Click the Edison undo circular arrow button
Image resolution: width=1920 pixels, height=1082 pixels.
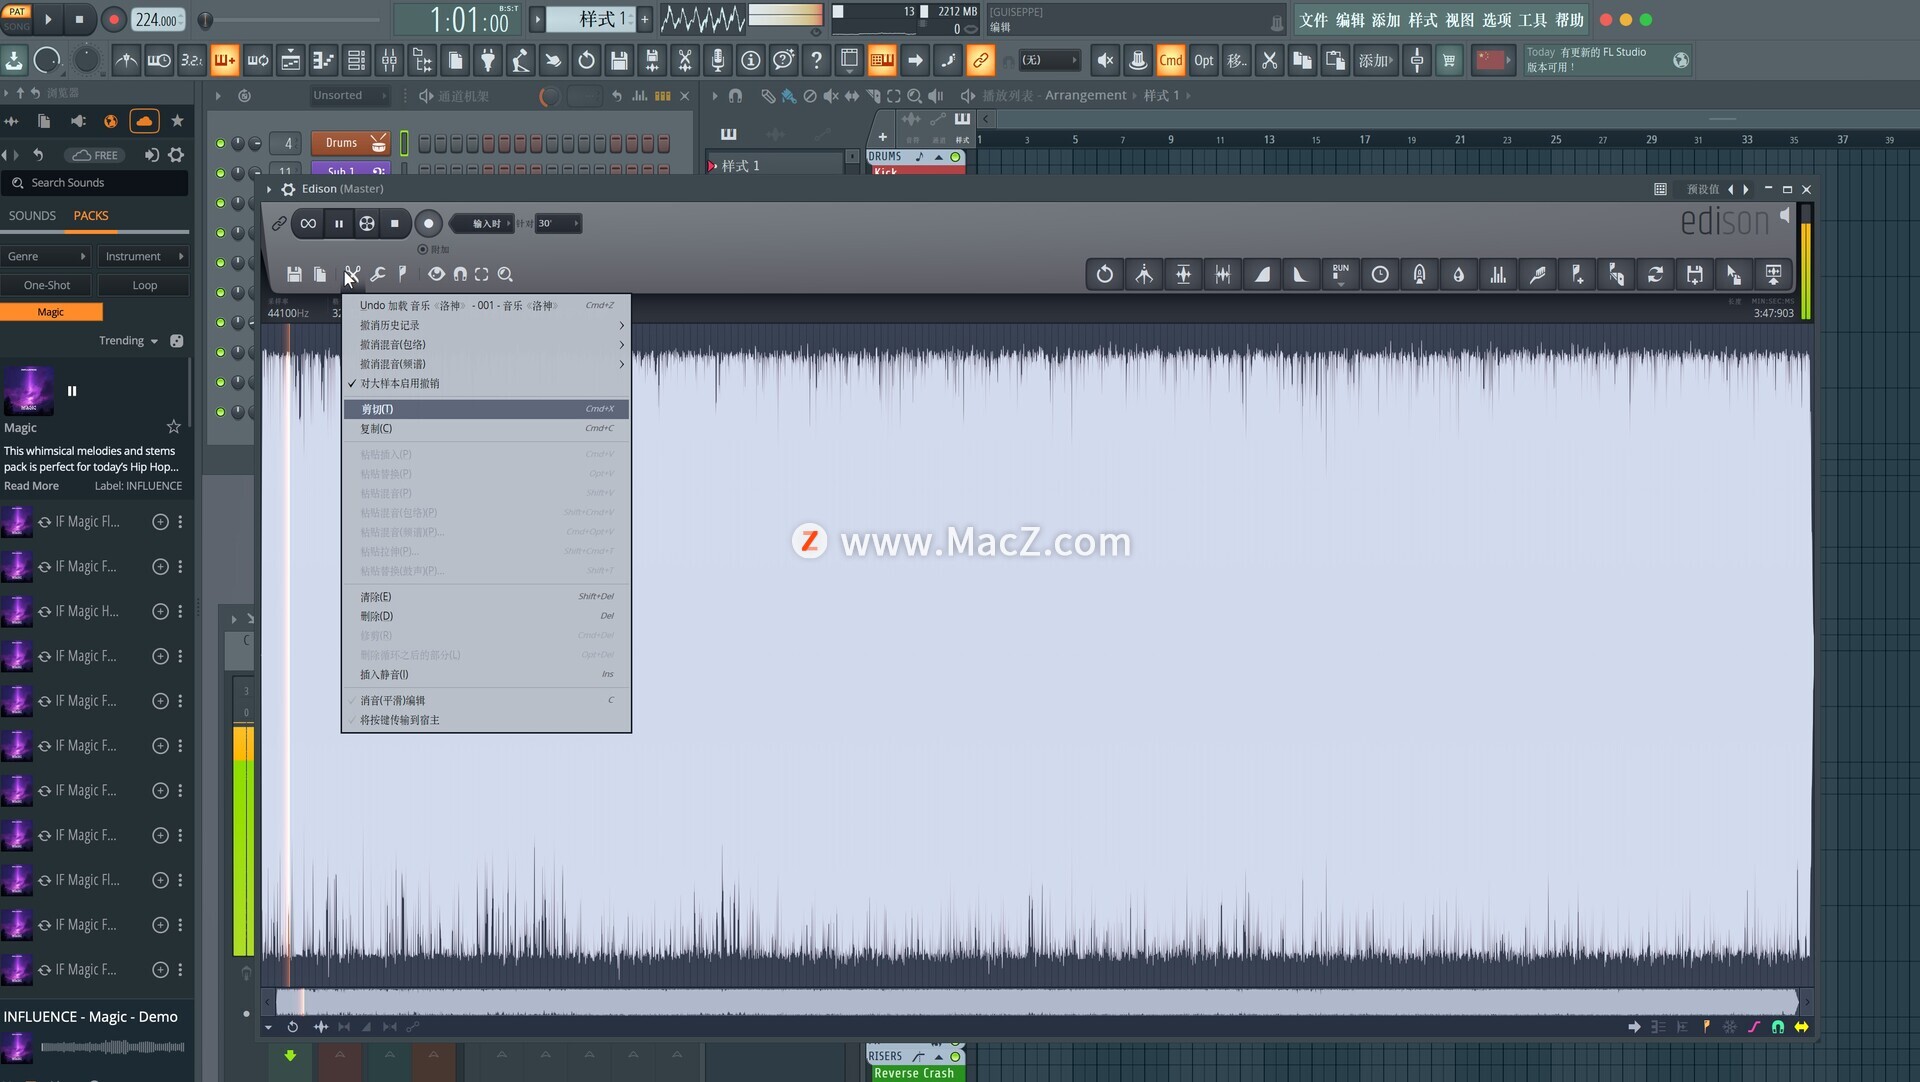pos(1105,274)
